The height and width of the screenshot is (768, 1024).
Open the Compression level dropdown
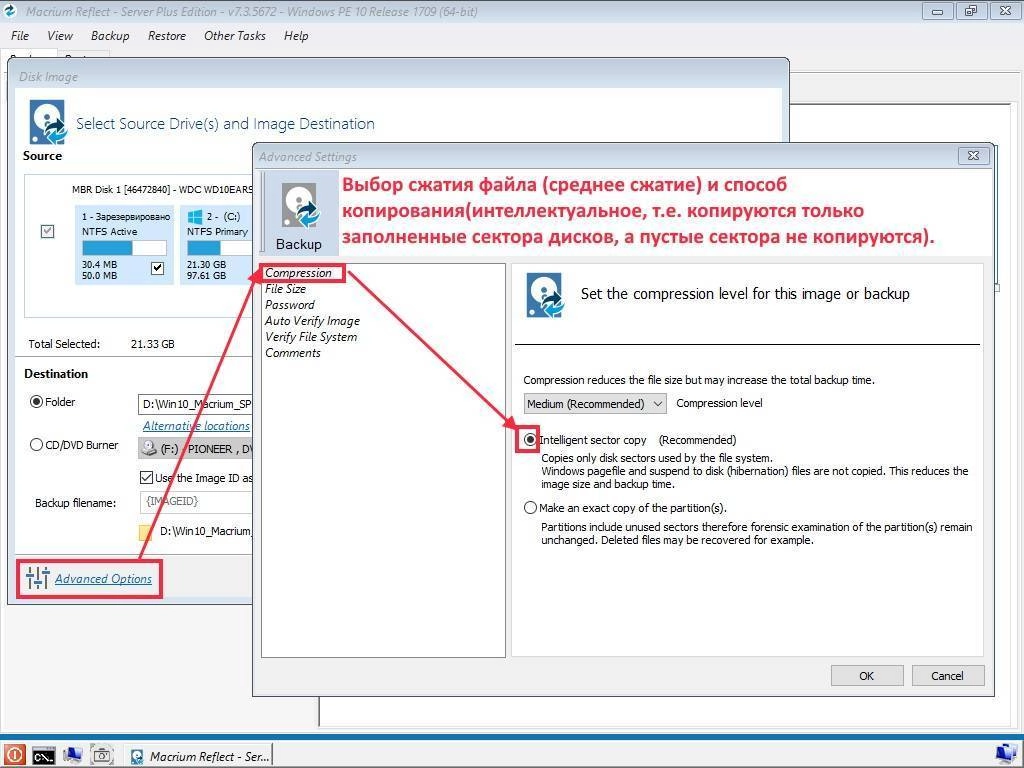pyautogui.click(x=595, y=404)
